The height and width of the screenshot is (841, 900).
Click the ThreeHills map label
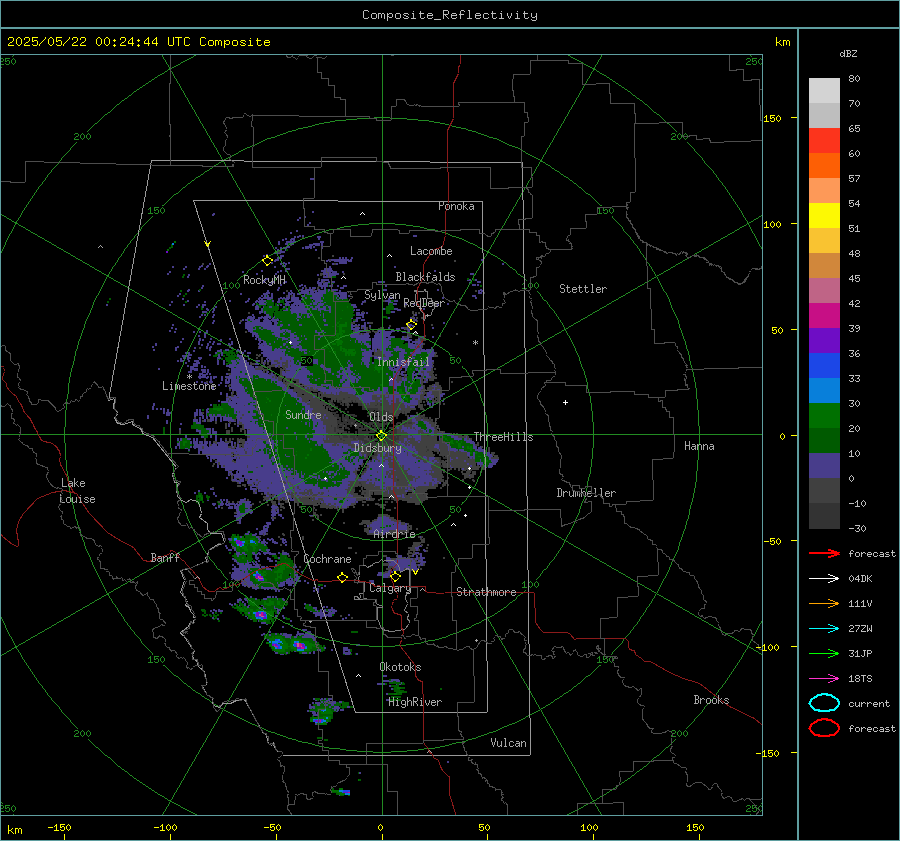point(503,437)
